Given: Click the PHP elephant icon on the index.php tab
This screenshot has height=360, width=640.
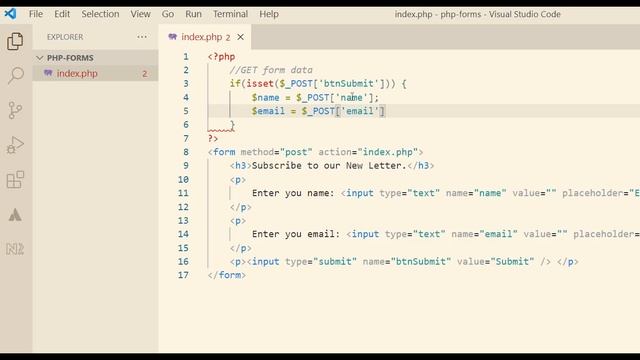Looking at the screenshot, I should tap(173, 37).
